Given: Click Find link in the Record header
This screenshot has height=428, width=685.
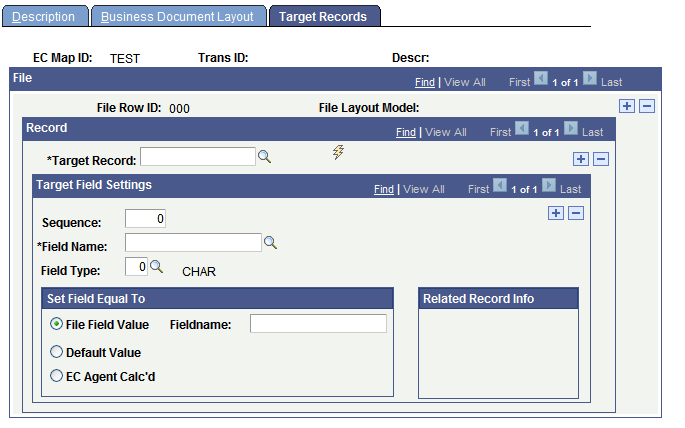Looking at the screenshot, I should [x=406, y=132].
